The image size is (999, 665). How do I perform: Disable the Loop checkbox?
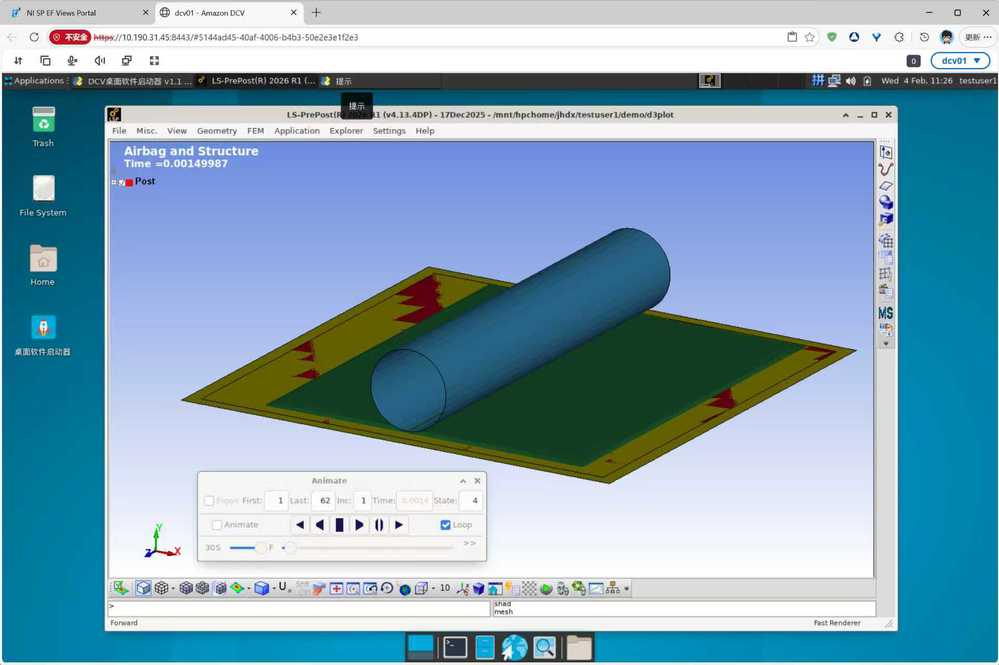pos(446,525)
